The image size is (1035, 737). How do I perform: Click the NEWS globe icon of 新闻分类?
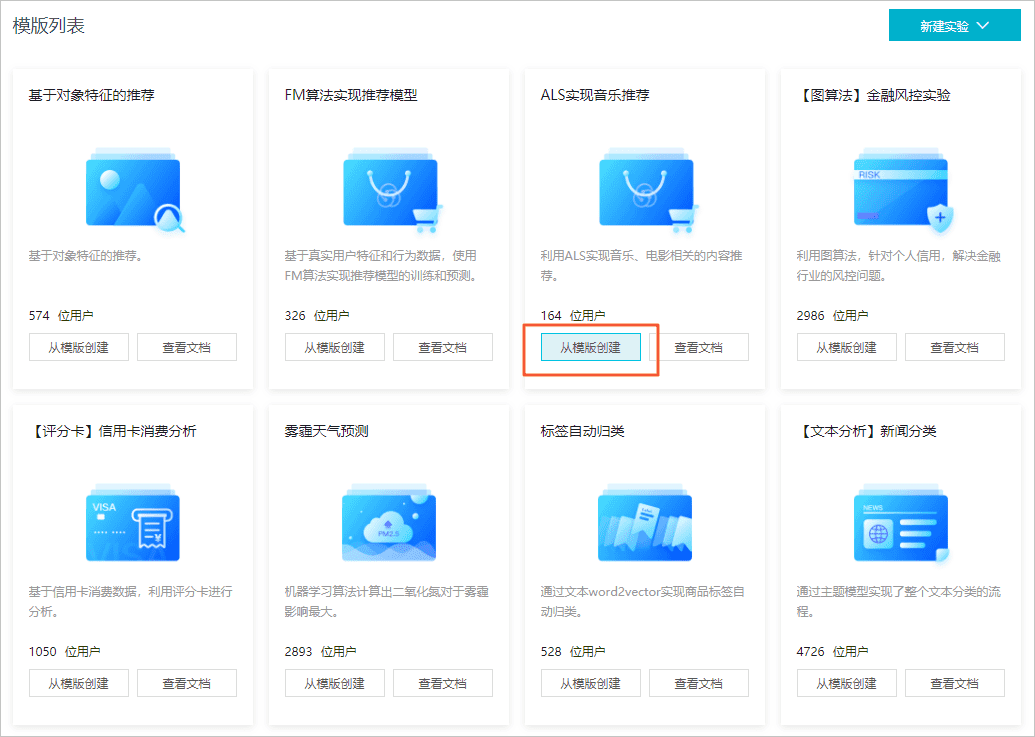click(901, 523)
